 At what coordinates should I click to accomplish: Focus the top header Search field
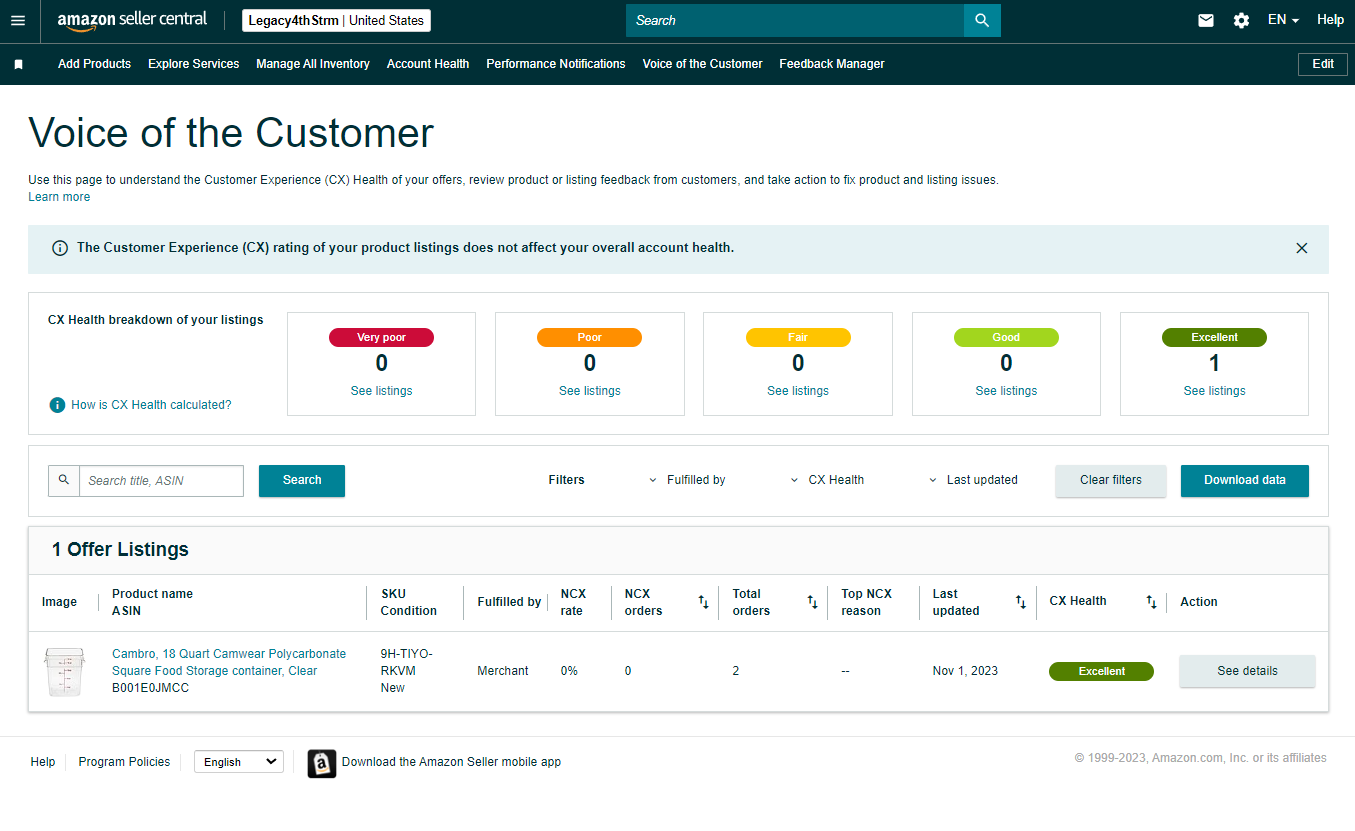pos(795,20)
